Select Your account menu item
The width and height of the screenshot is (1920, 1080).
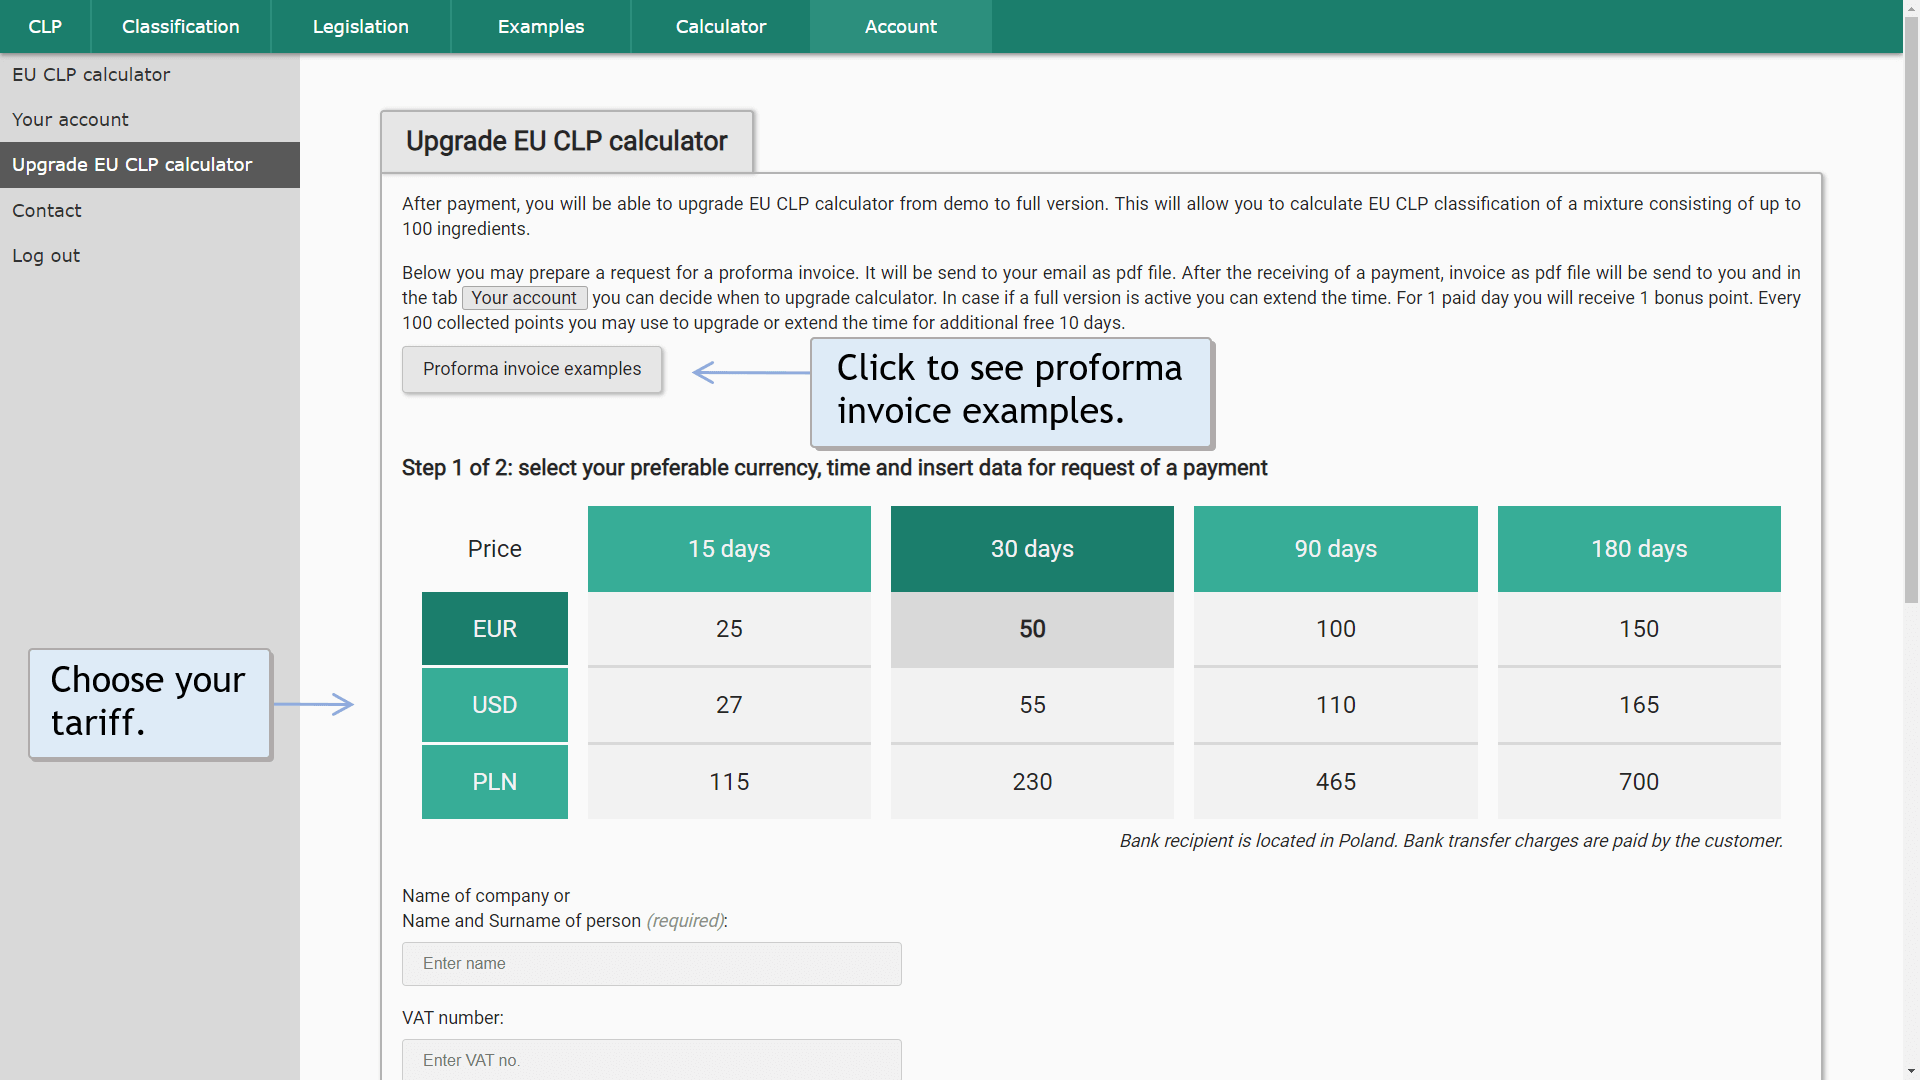(70, 119)
